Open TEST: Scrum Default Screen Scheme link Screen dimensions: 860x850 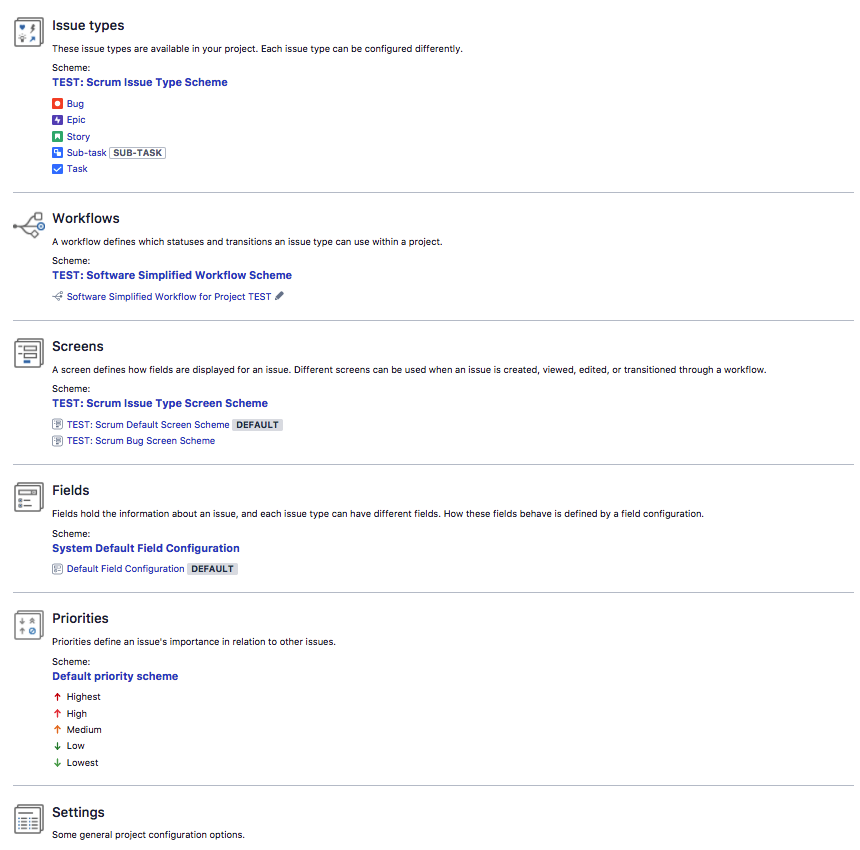click(148, 425)
